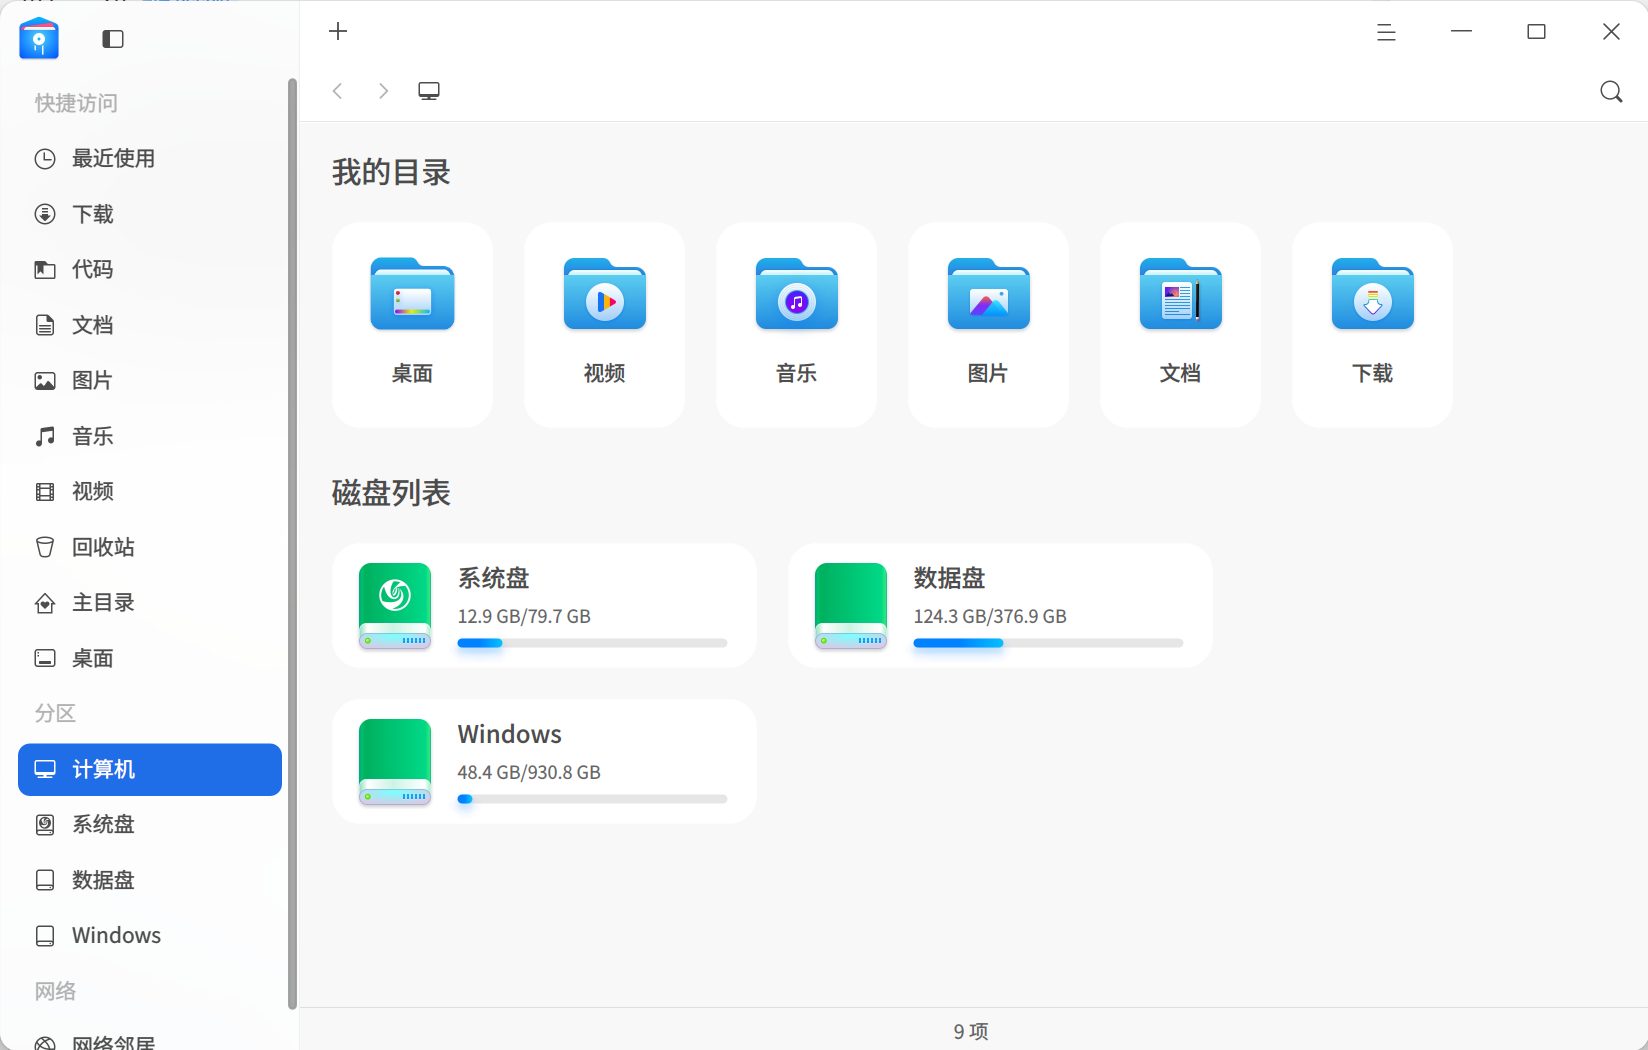
Task: Go forward with the right arrow
Action: tap(383, 91)
